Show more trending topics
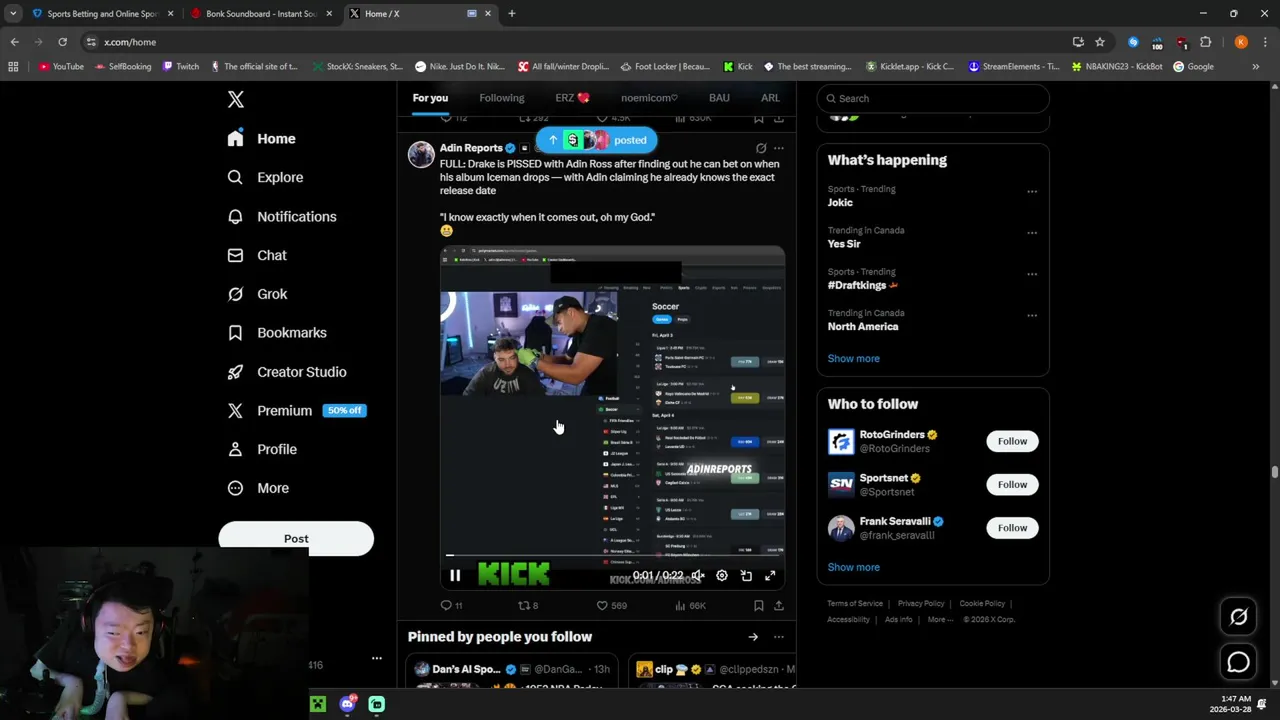1280x720 pixels. (854, 358)
